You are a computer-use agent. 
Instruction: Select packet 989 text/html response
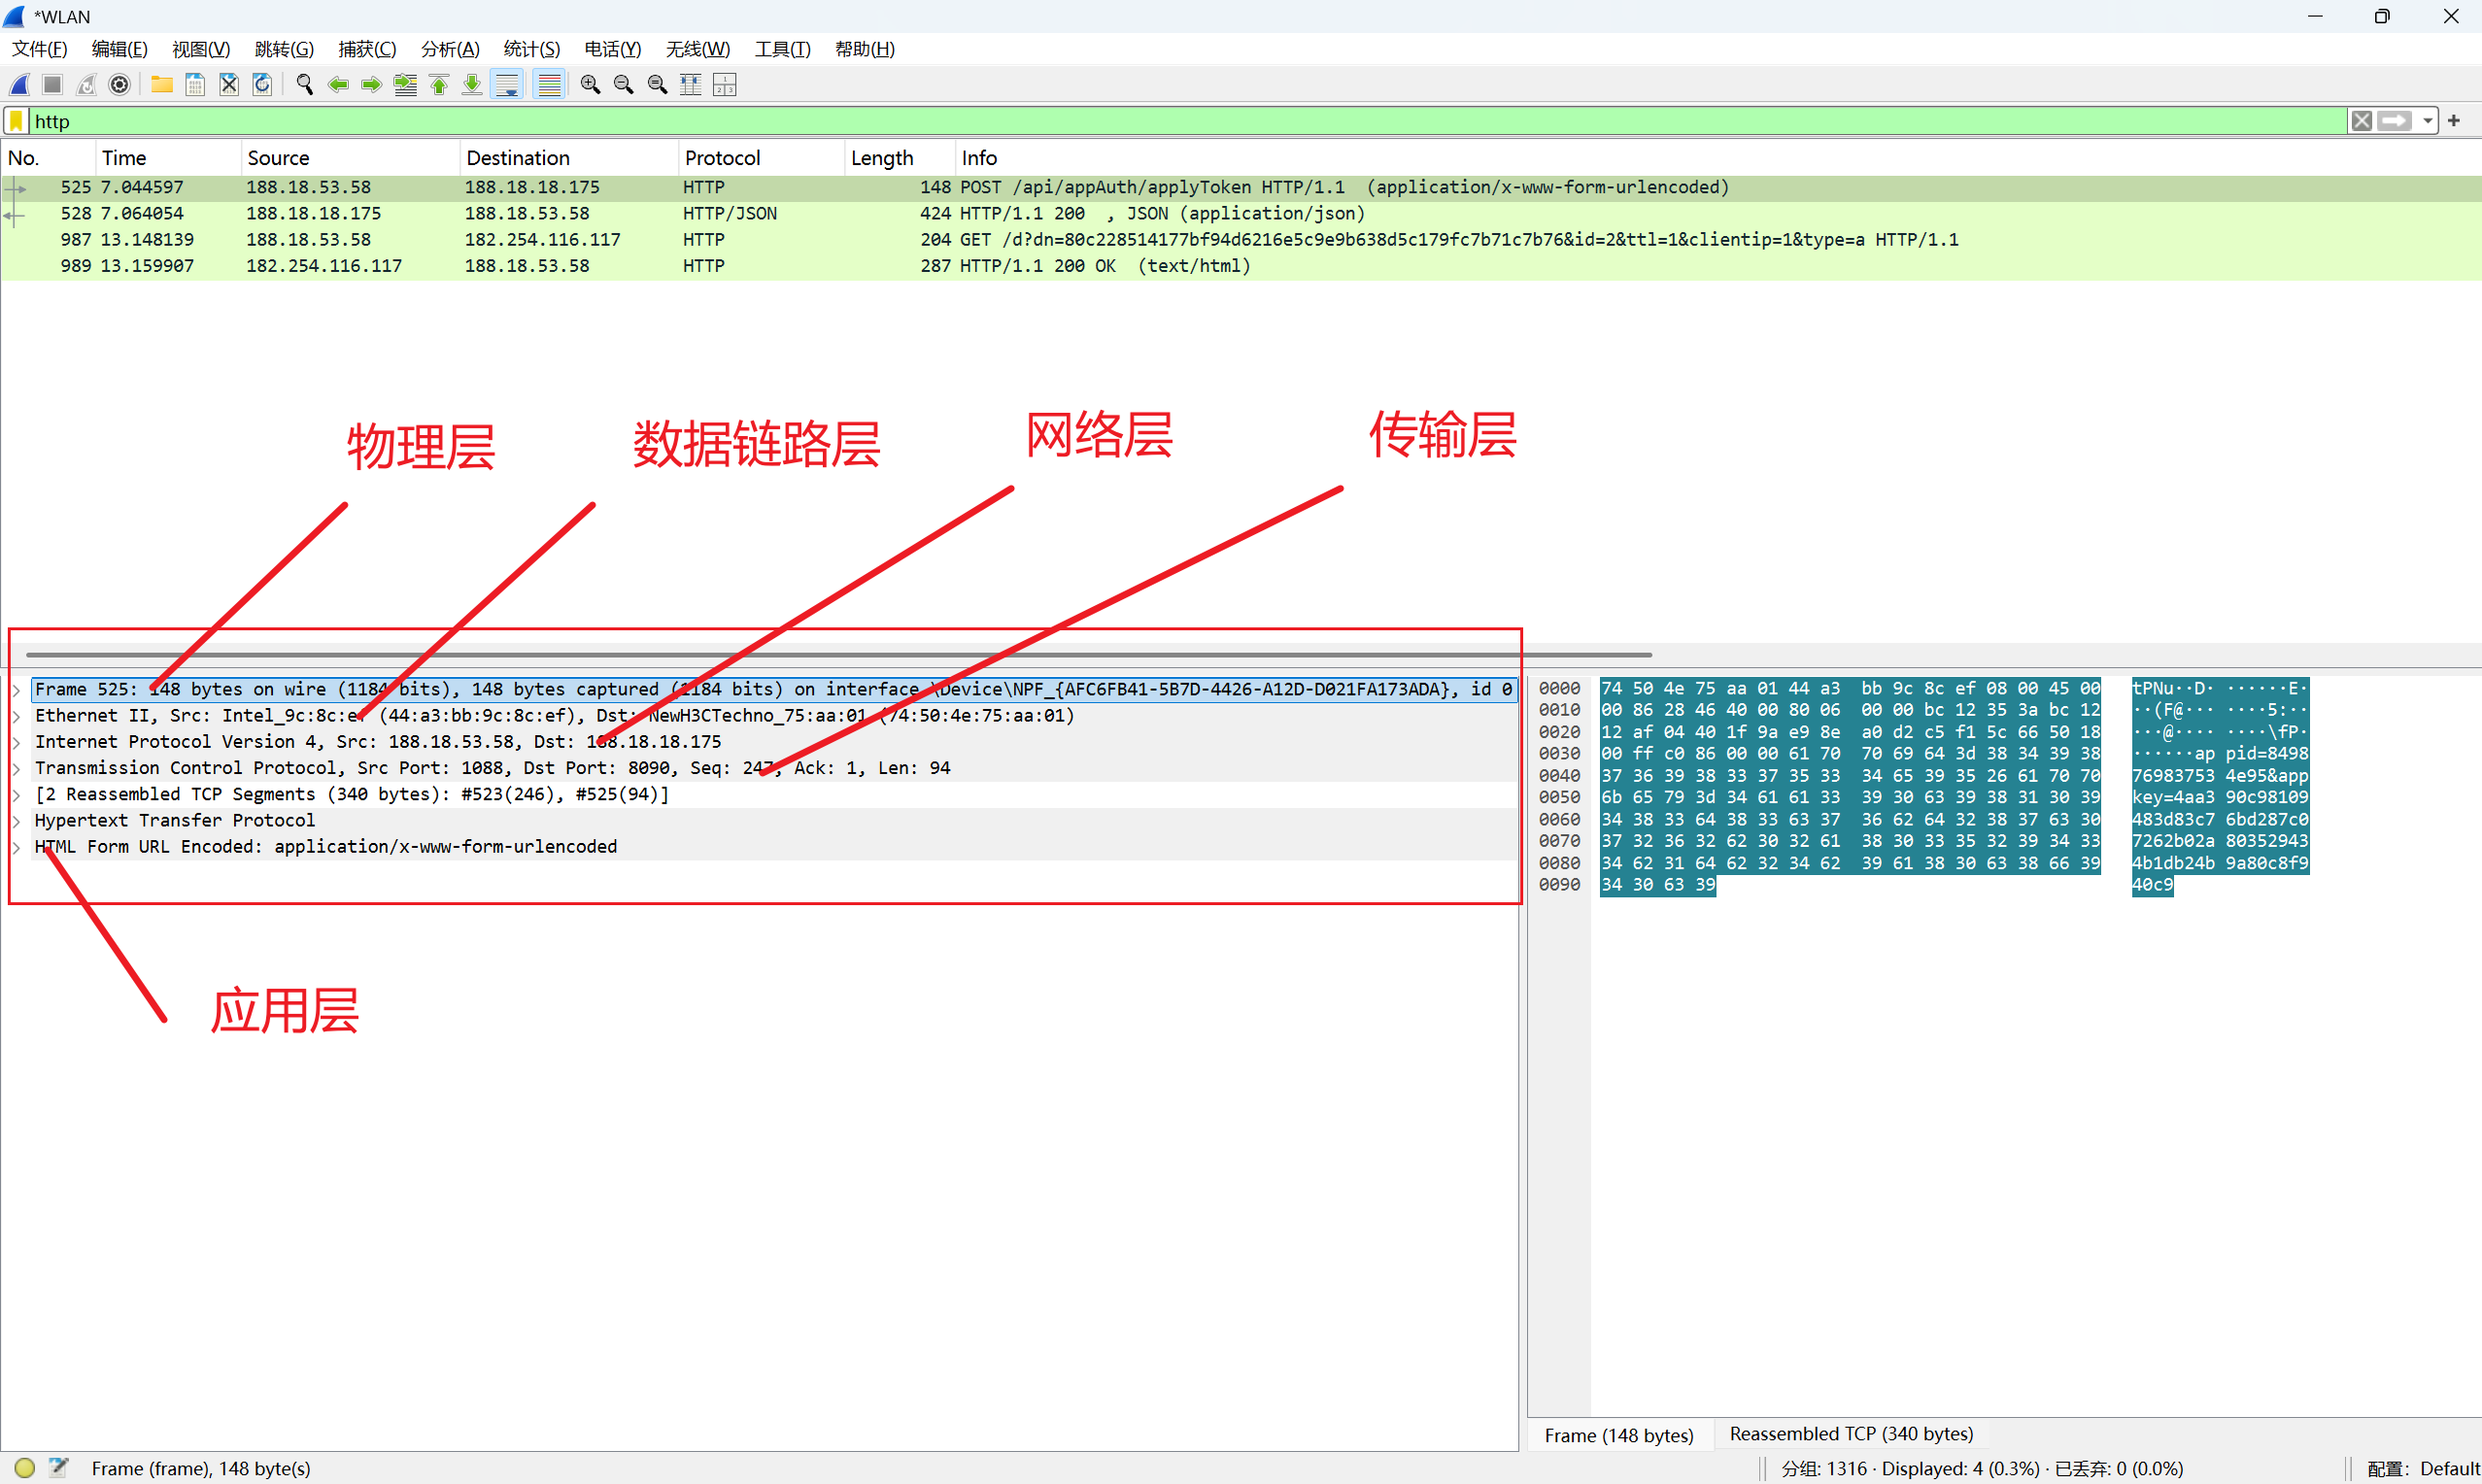1241,266
